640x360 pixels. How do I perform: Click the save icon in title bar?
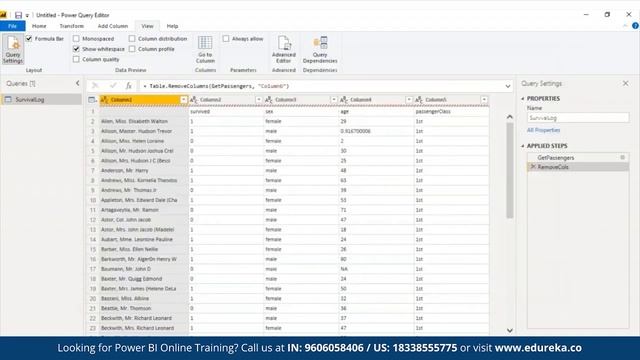point(18,15)
